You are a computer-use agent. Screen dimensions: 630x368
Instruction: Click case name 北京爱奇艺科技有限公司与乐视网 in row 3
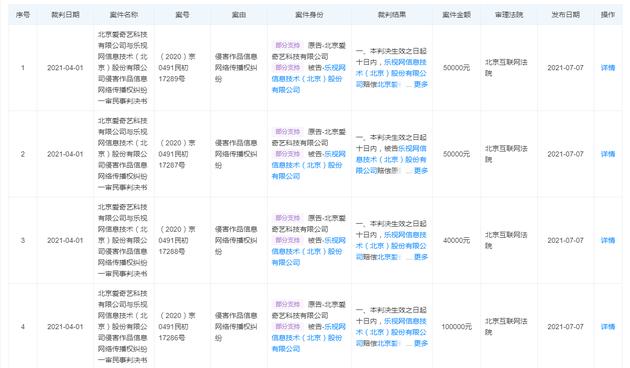pos(123,240)
